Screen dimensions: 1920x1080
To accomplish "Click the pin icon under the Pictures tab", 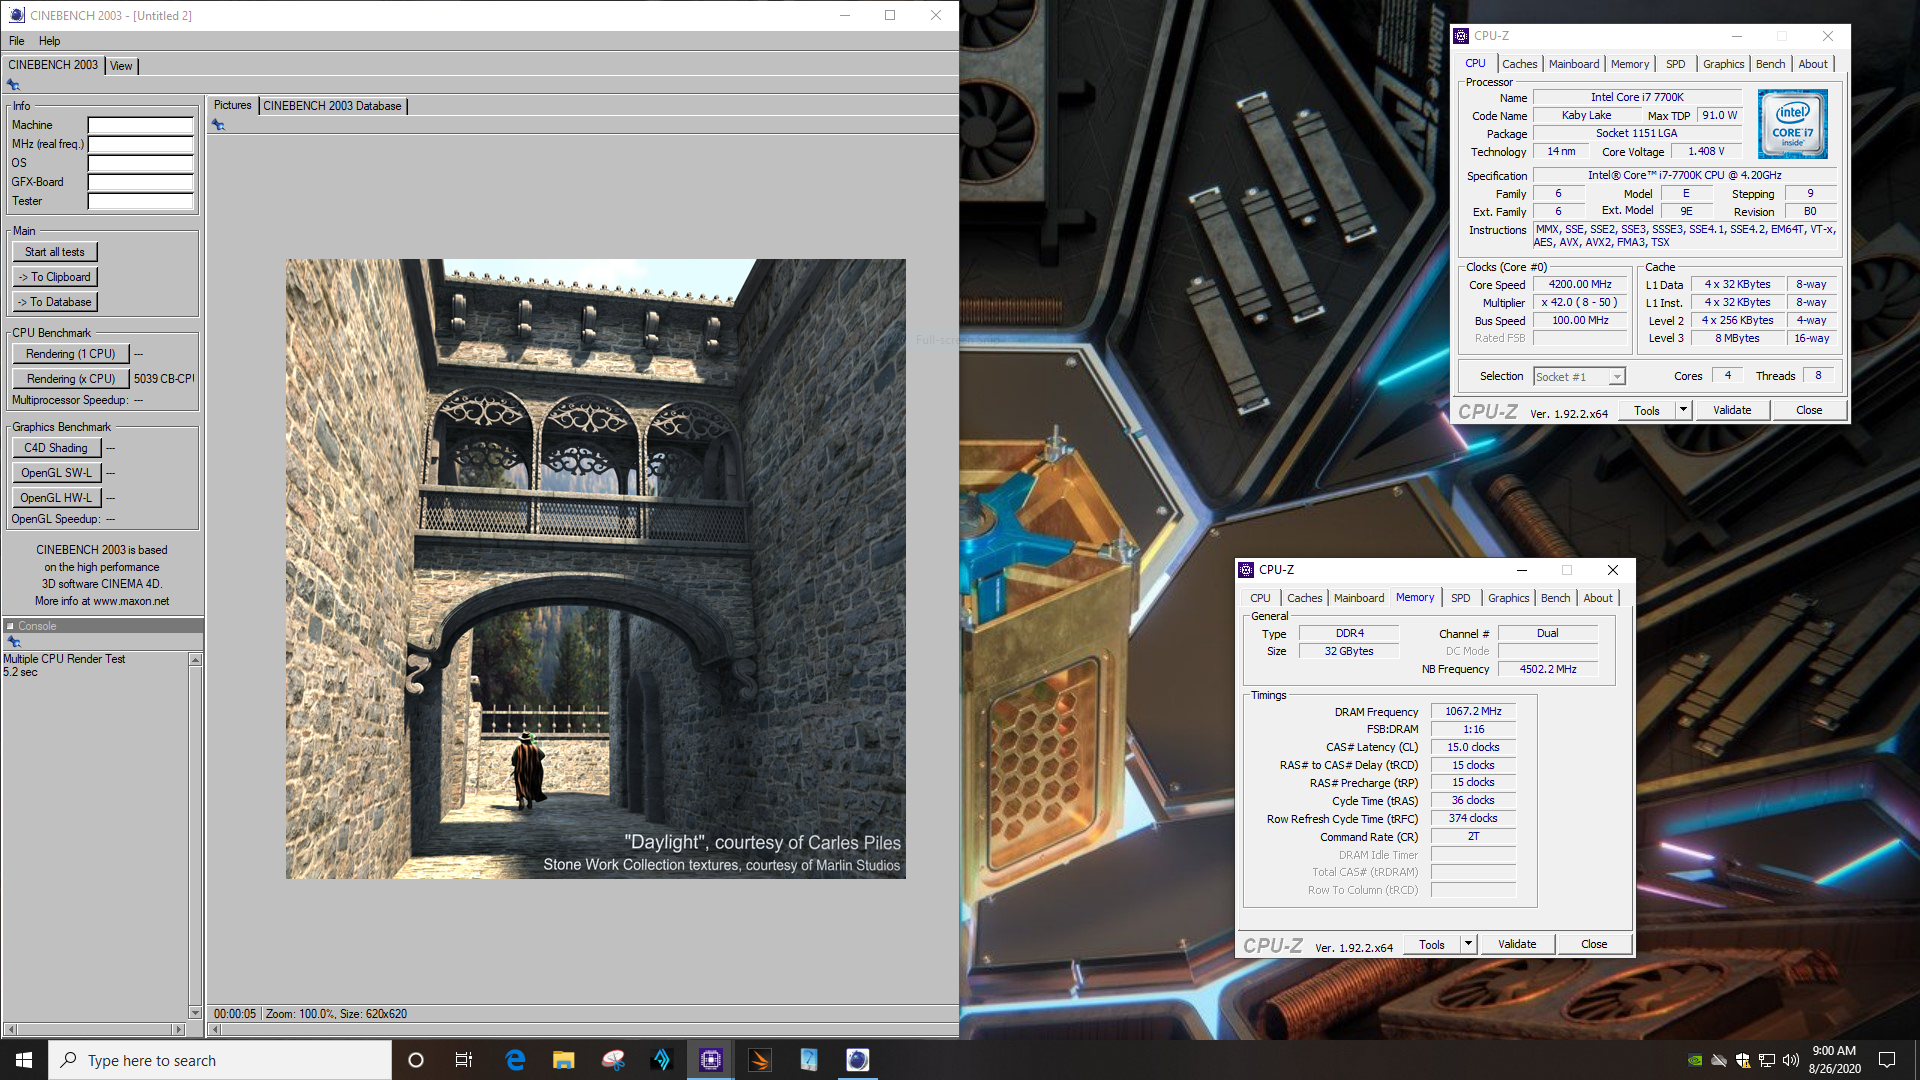I will point(218,125).
